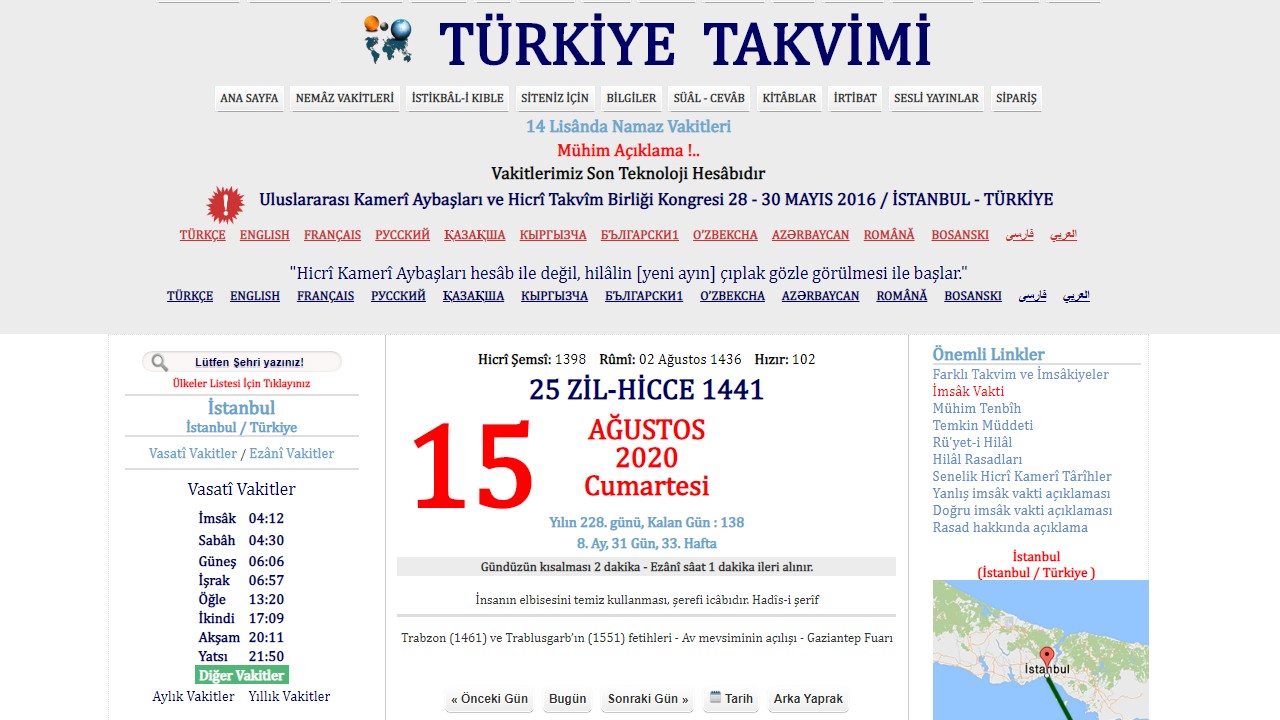The height and width of the screenshot is (720, 1280).
Task: Select red O'ZBEKCHA language link
Action: point(725,235)
